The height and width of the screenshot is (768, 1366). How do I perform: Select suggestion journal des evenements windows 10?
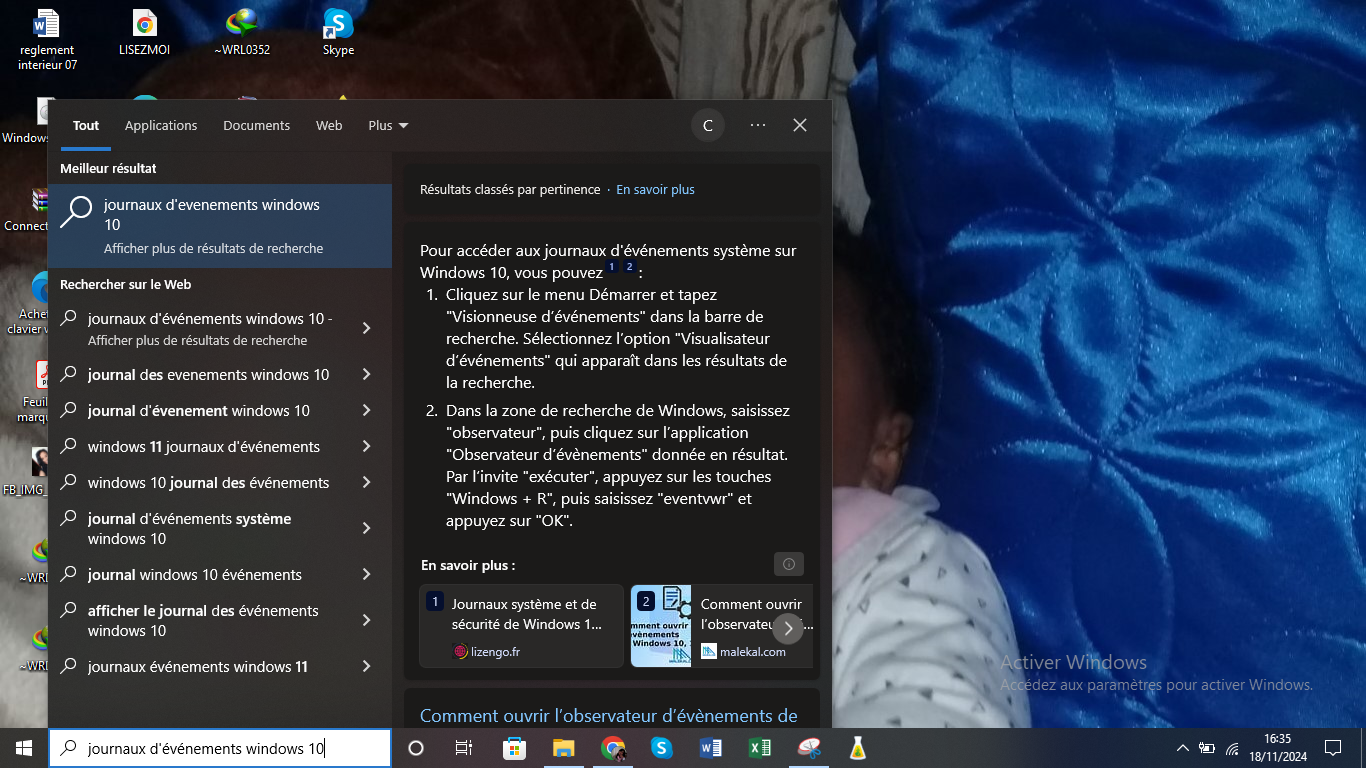click(x=208, y=374)
